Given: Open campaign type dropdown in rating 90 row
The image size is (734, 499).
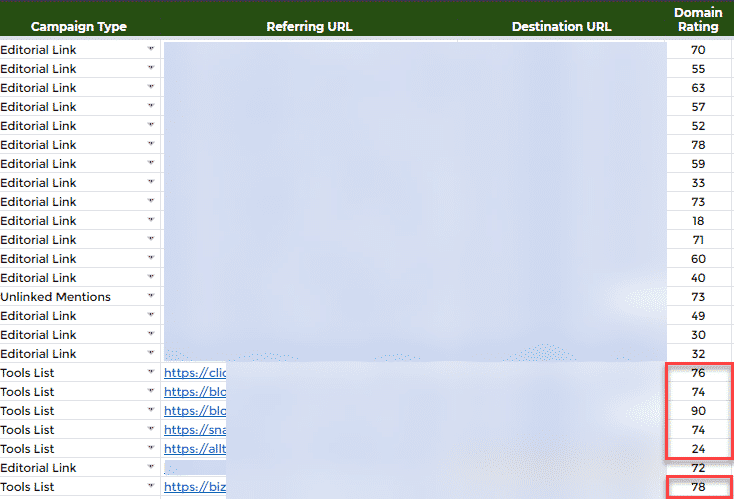Looking at the screenshot, I should pyautogui.click(x=151, y=411).
